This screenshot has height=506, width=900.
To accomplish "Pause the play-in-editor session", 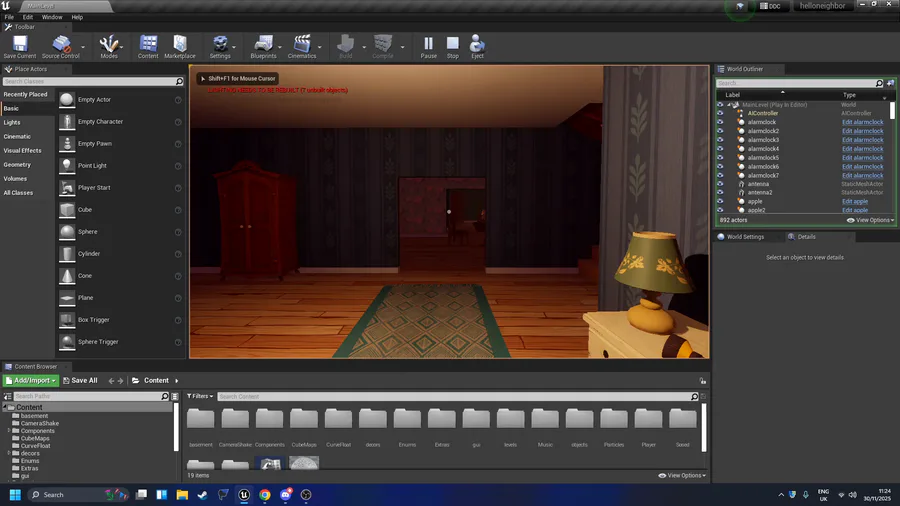I will [428, 46].
